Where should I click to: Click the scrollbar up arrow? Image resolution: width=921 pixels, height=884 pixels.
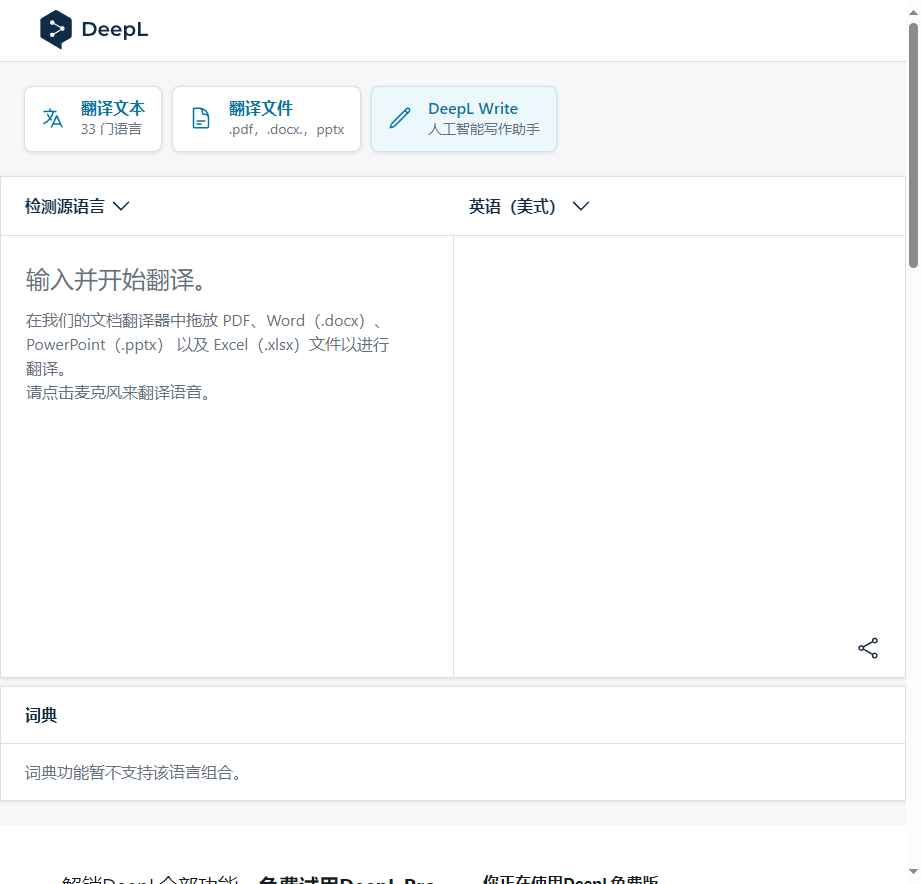tap(913, 12)
